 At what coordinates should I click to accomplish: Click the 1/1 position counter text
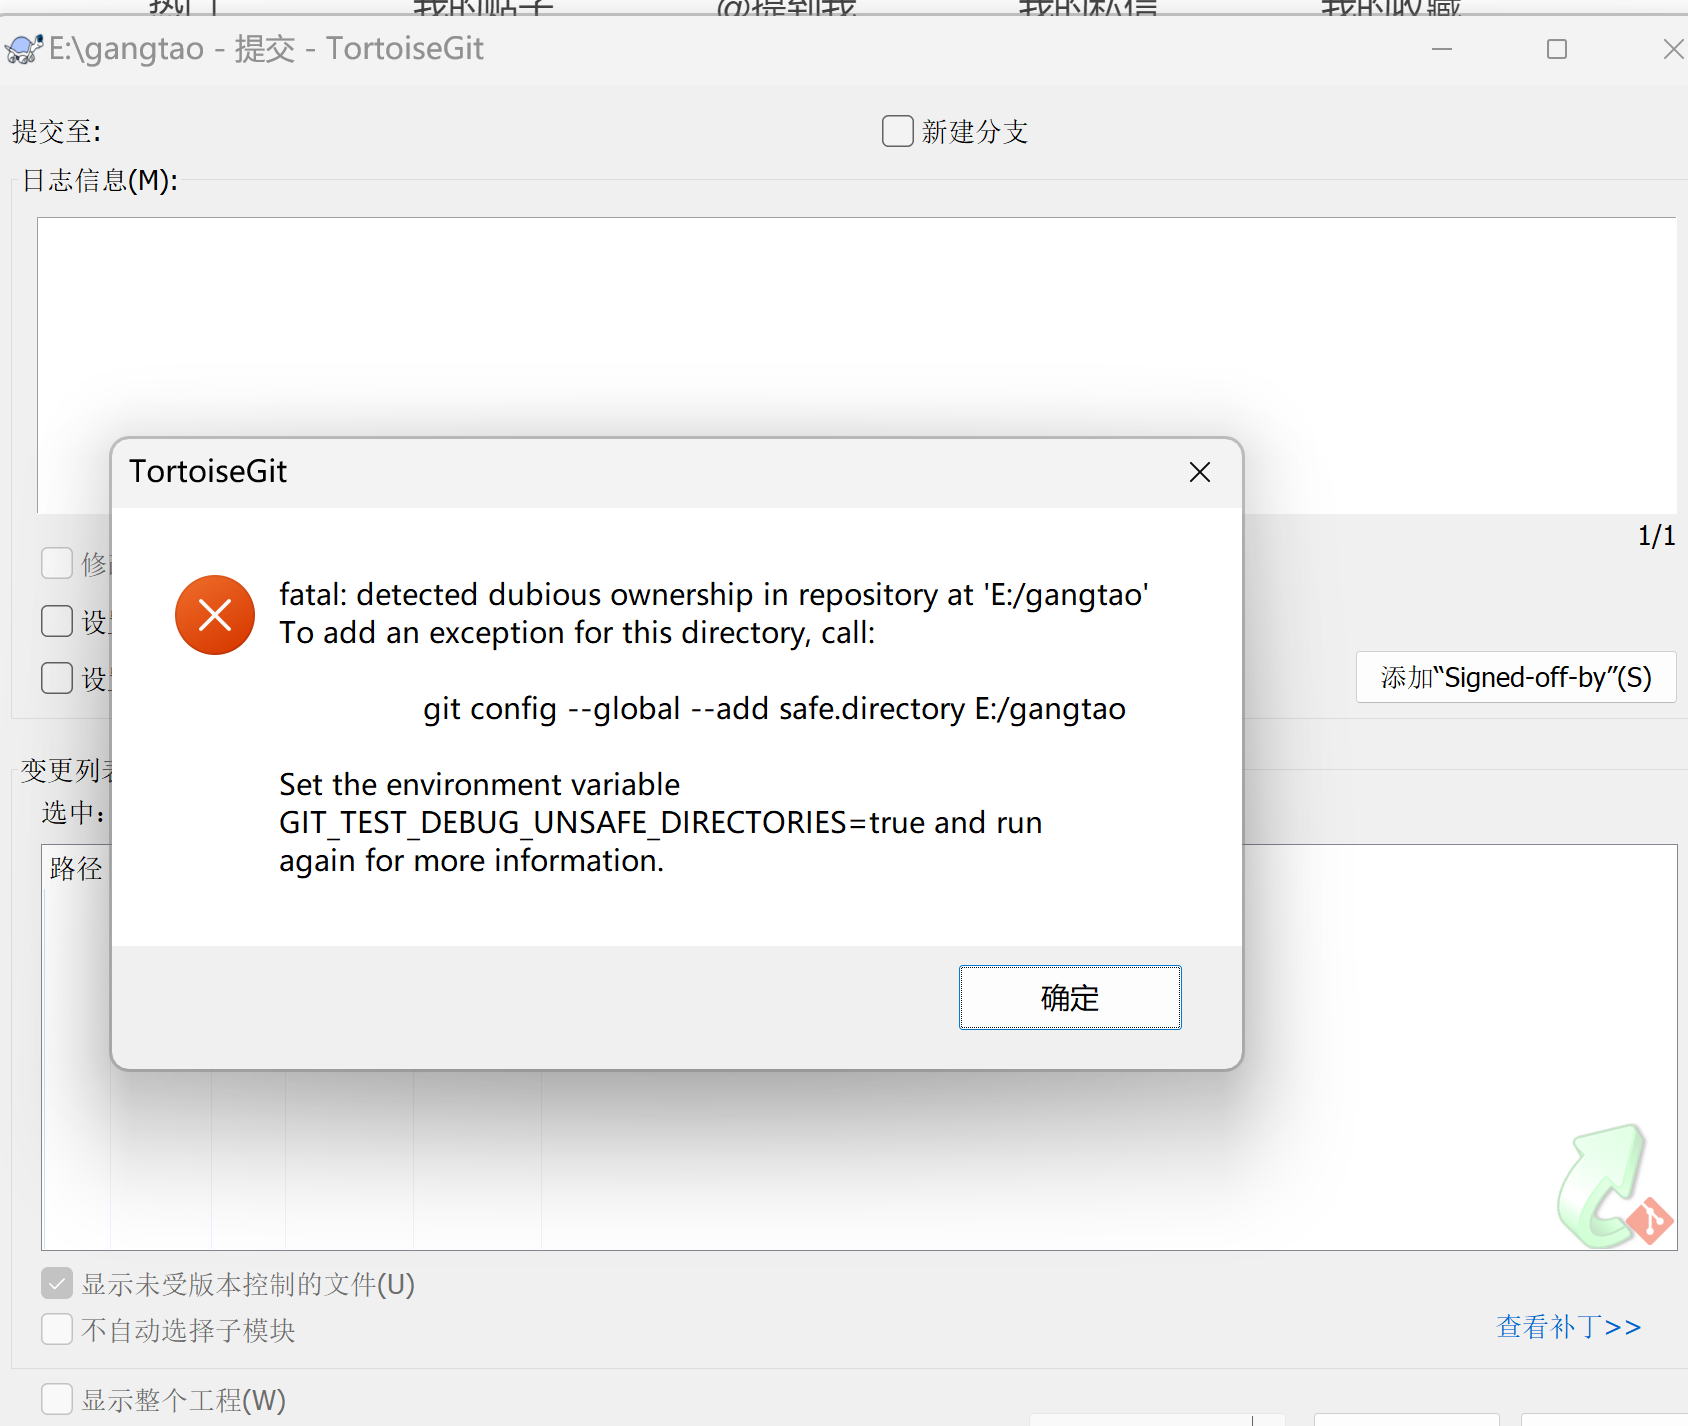(x=1656, y=536)
